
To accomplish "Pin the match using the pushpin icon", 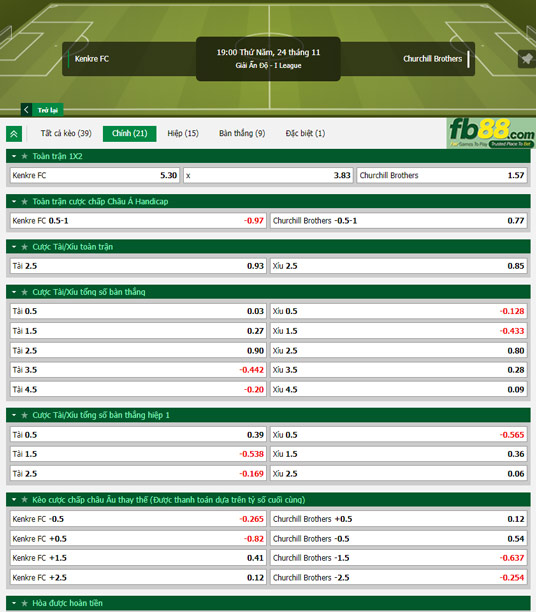I will (x=526, y=59).
